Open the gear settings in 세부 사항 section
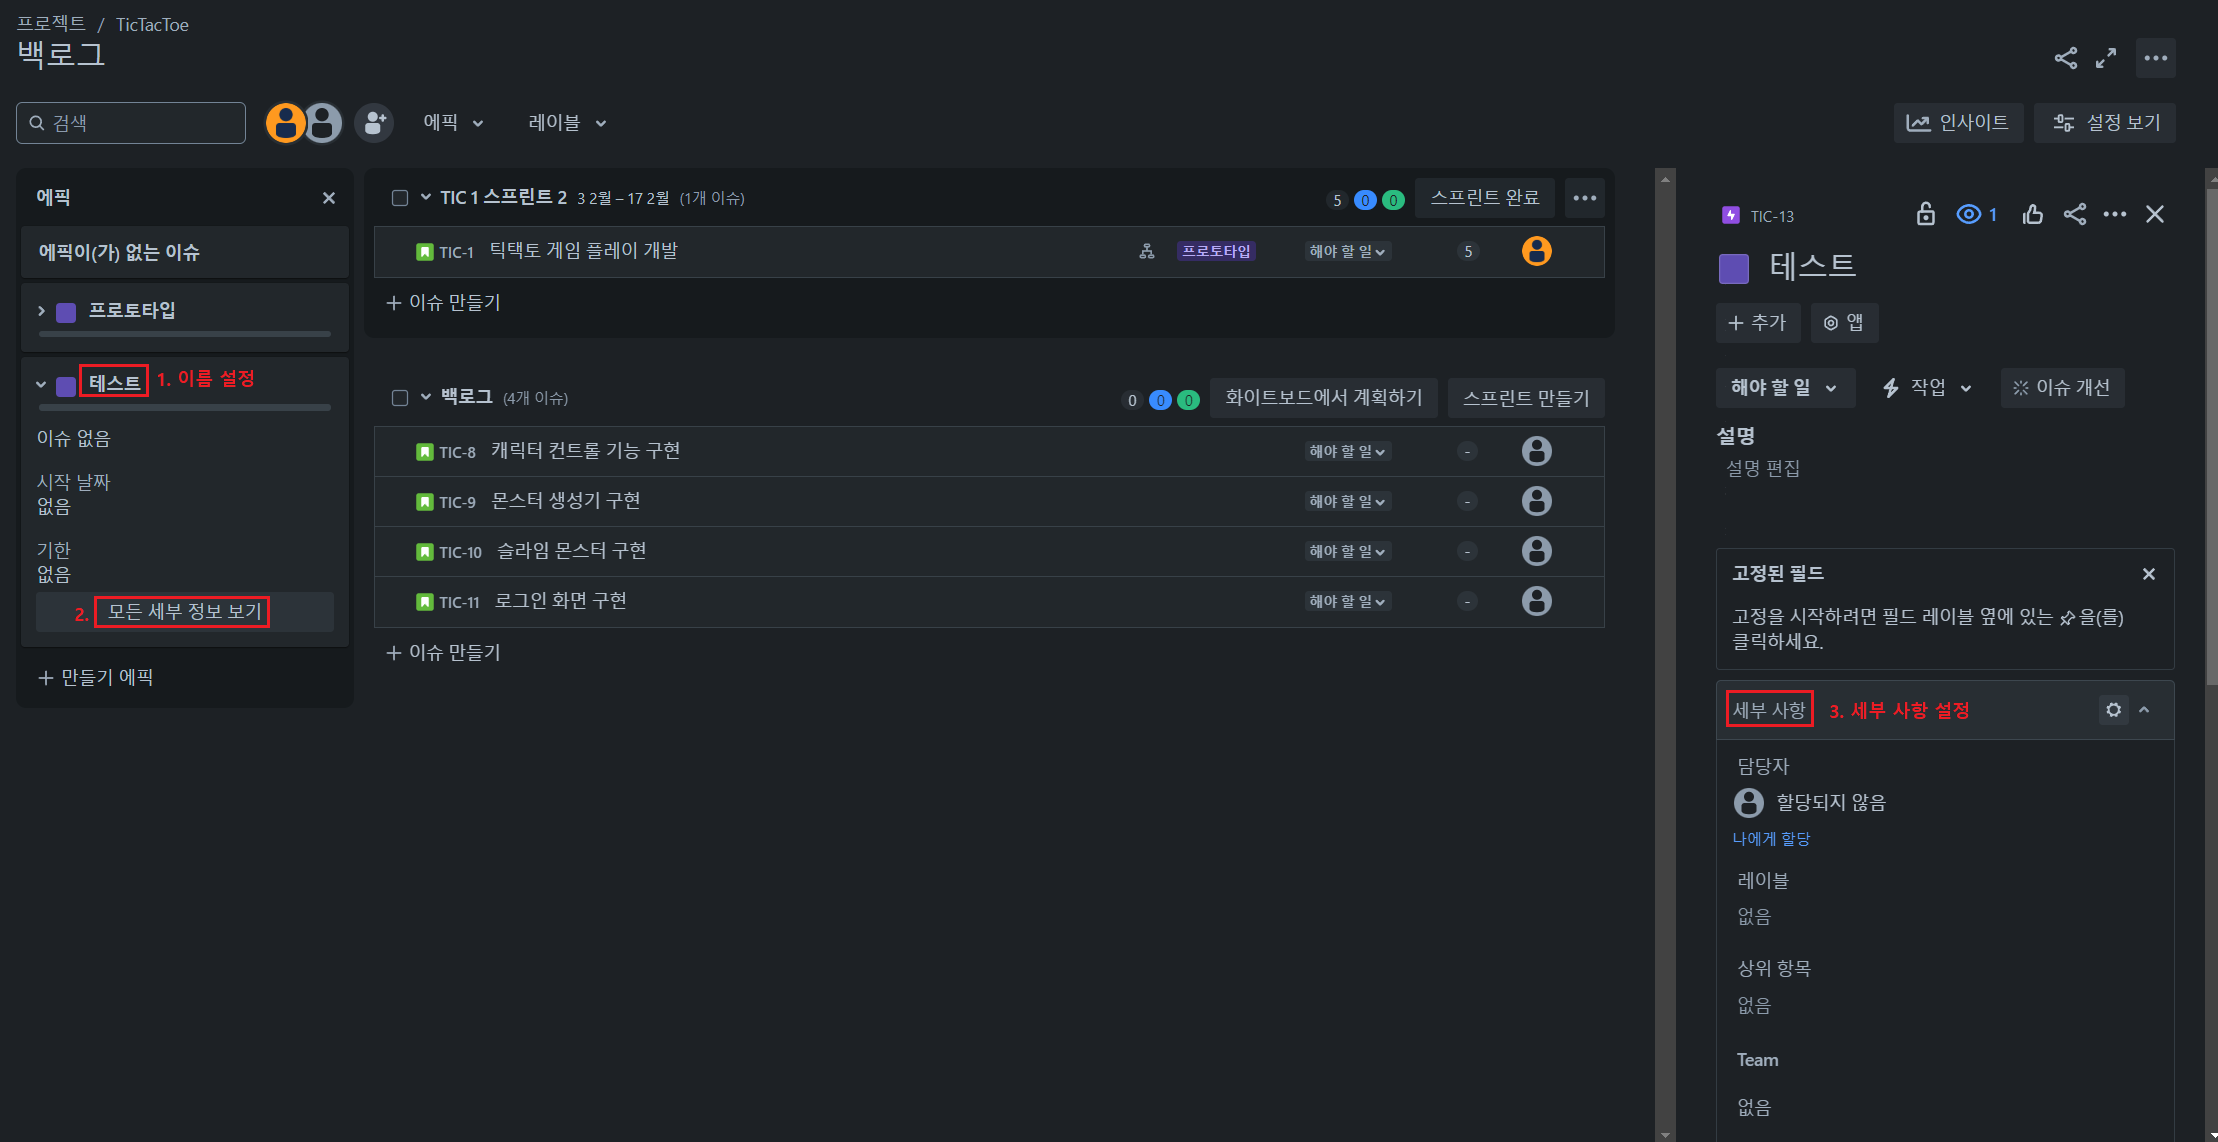This screenshot has height=1142, width=2218. 2113,710
